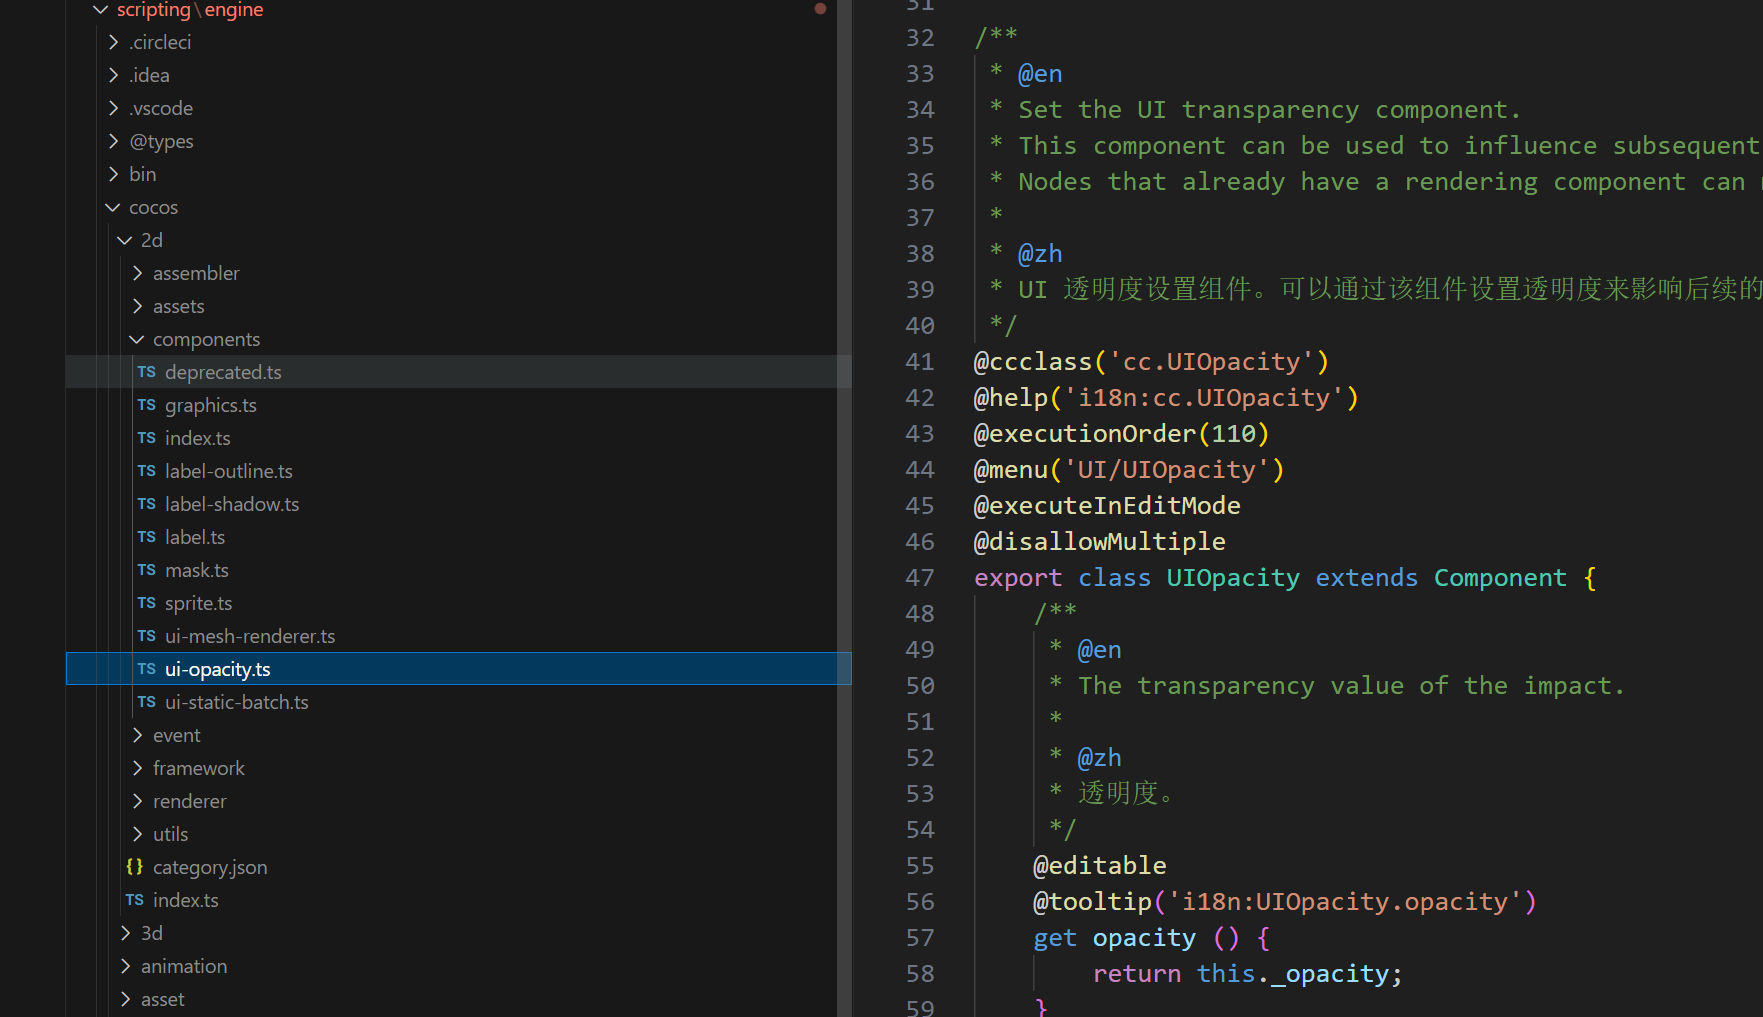The image size is (1763, 1017).
Task: Click the TypeScript icon of graphics.ts
Action: coord(147,405)
